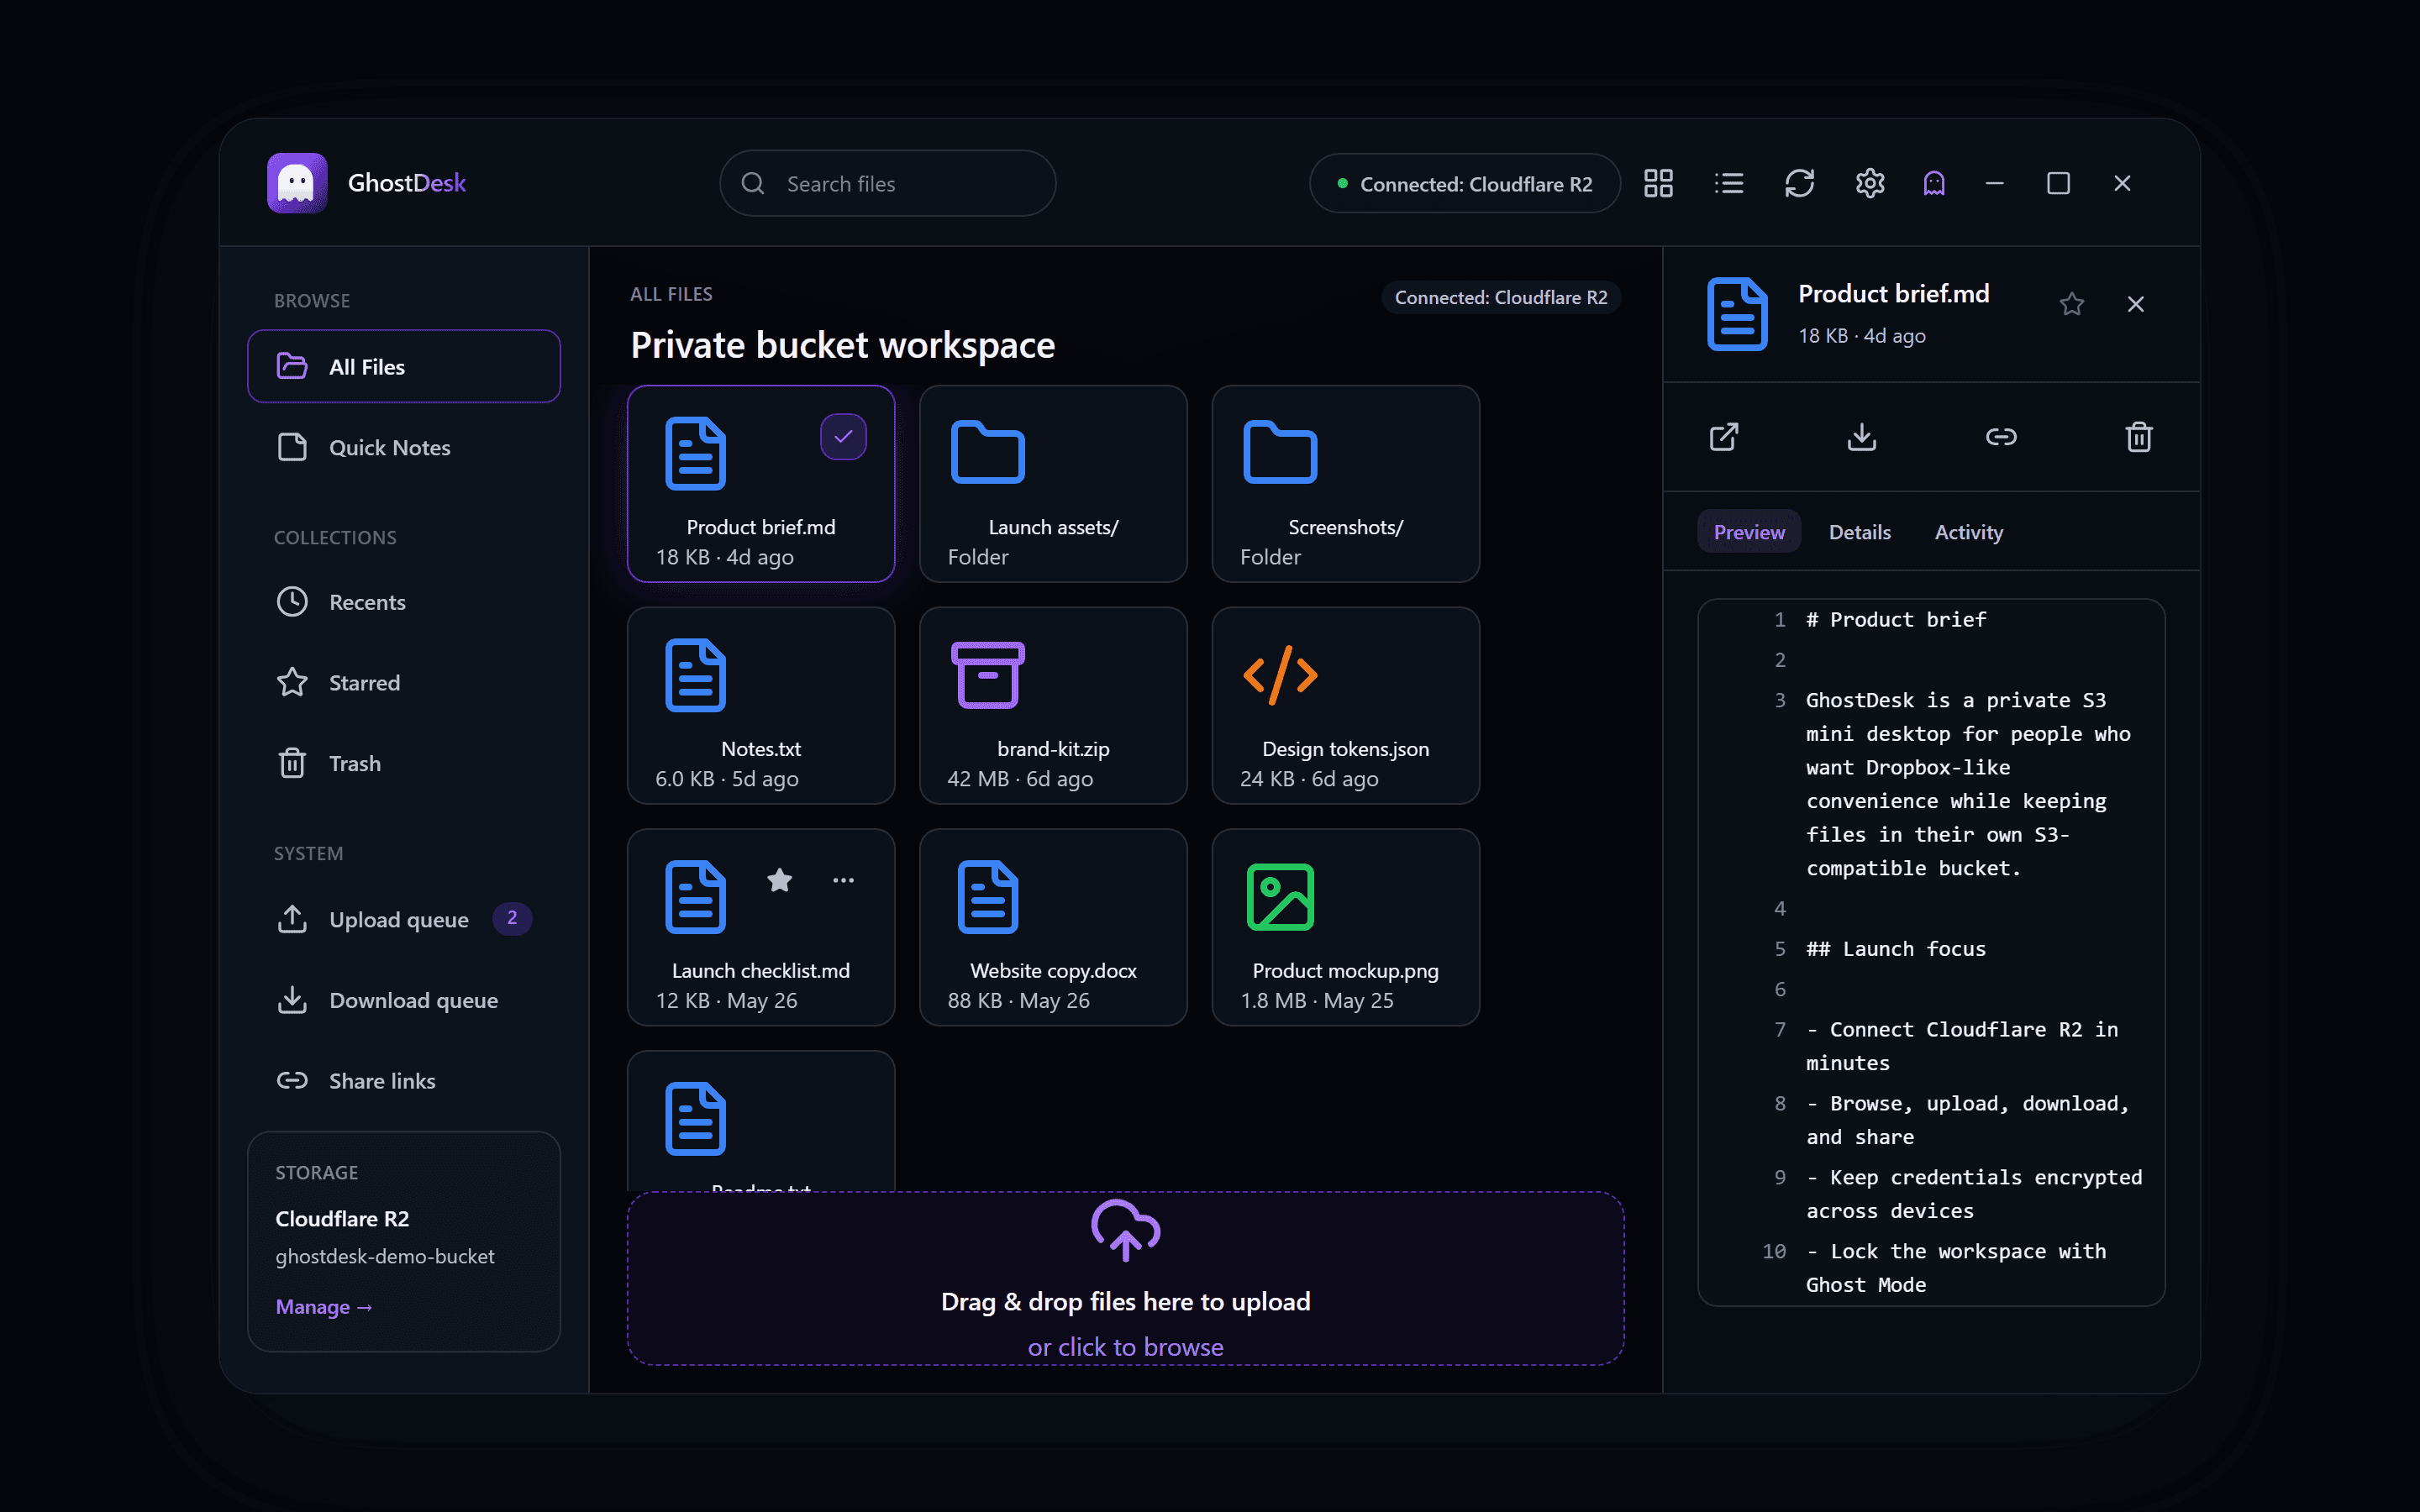Click the cloud upload icon in drop zone
2420x1512 pixels.
coord(1125,1230)
